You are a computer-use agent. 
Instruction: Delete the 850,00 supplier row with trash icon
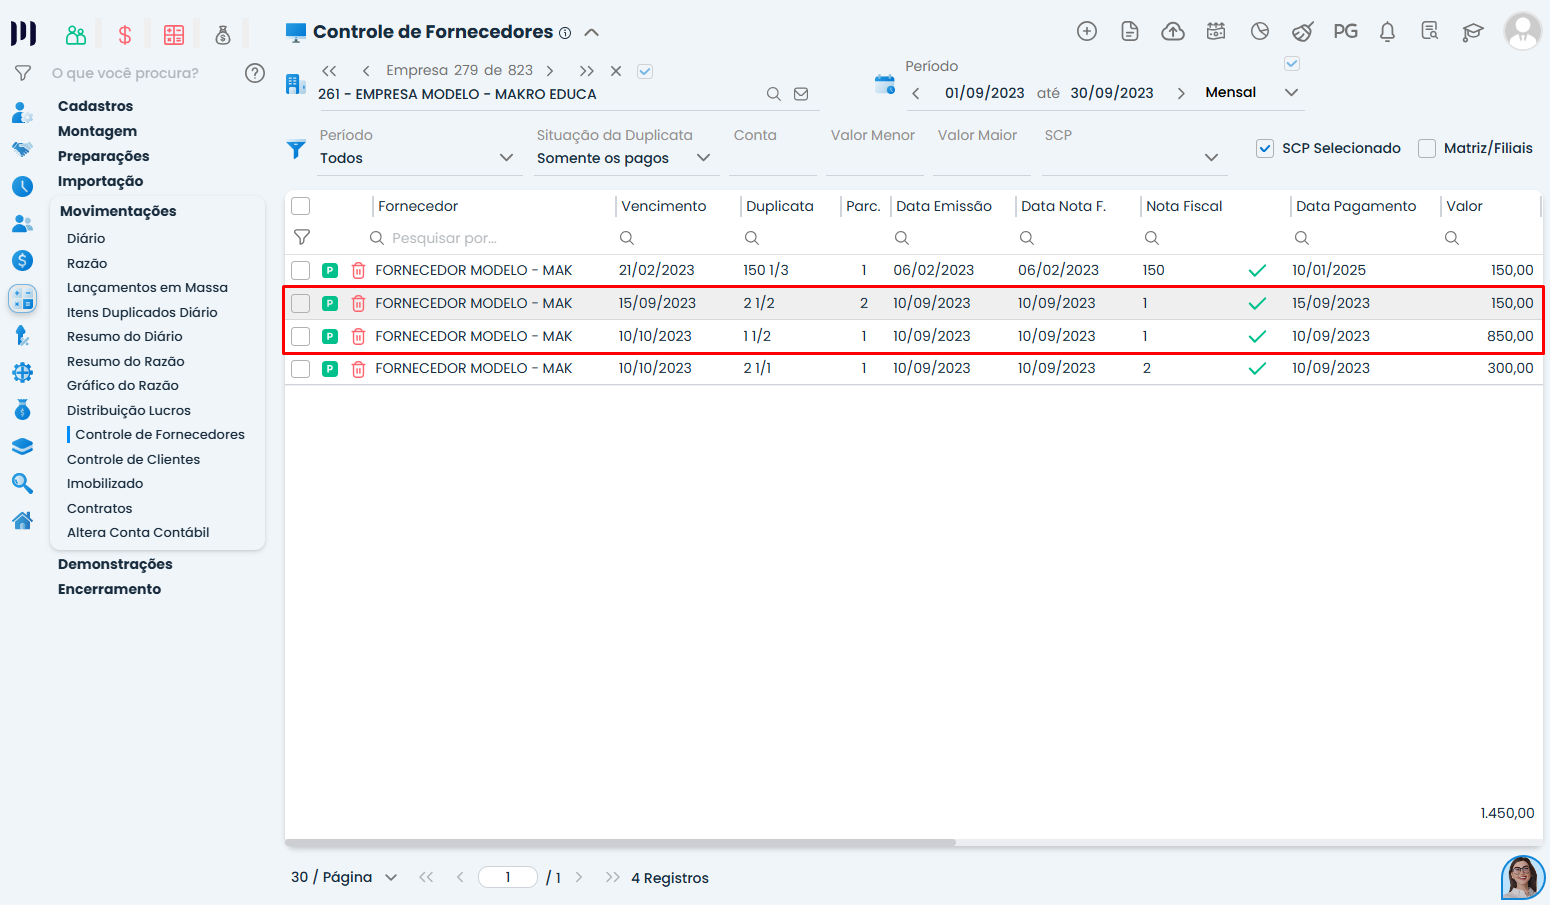[358, 337]
